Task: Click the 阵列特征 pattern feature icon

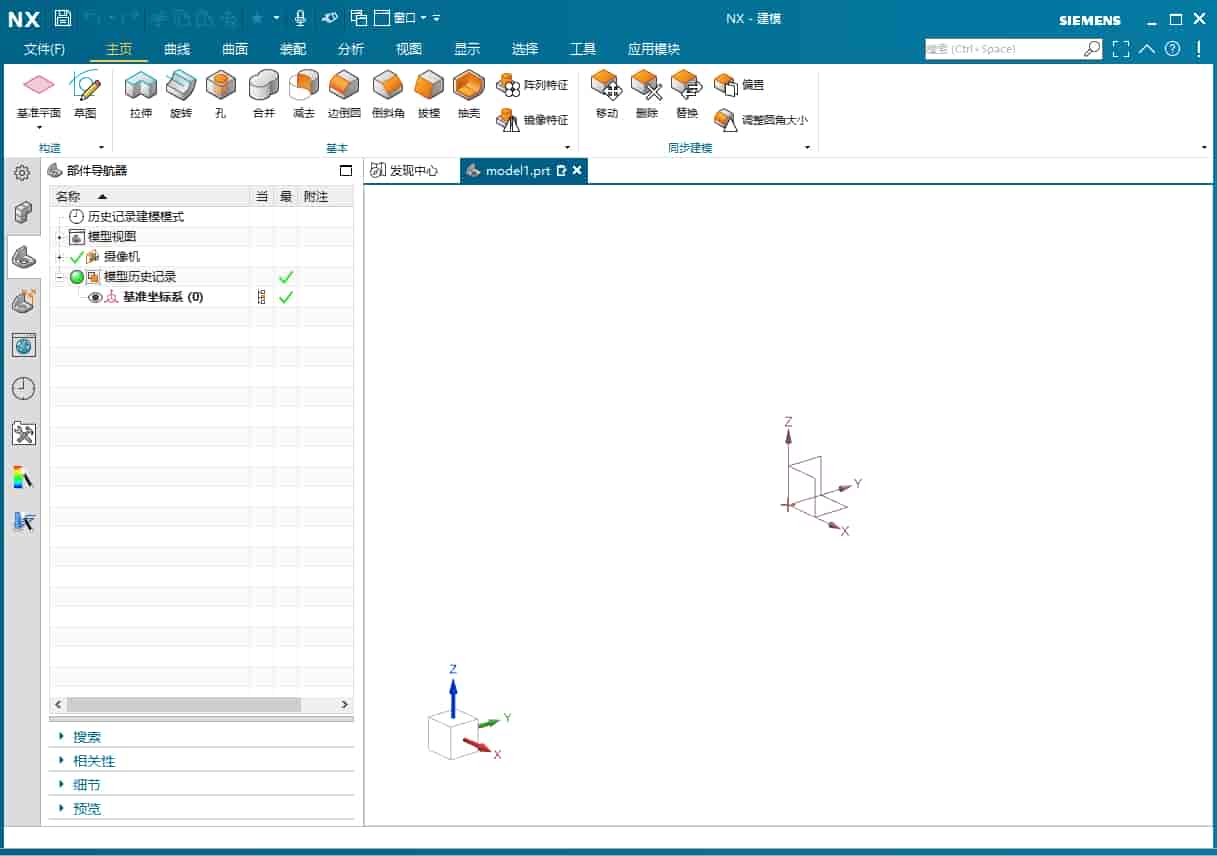Action: pos(508,85)
